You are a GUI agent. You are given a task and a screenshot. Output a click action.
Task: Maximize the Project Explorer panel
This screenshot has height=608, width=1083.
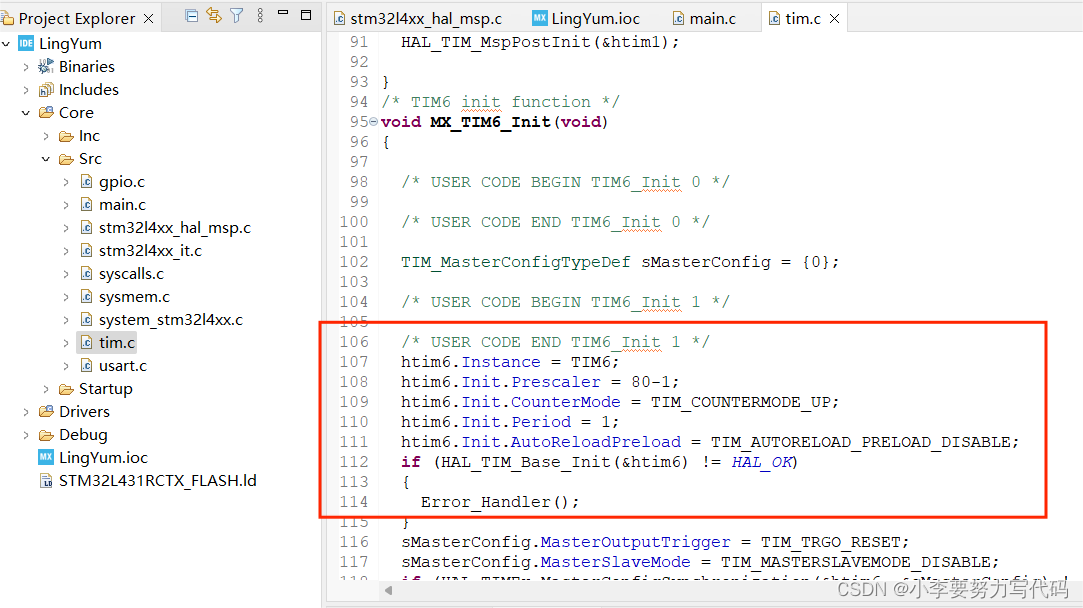point(306,14)
